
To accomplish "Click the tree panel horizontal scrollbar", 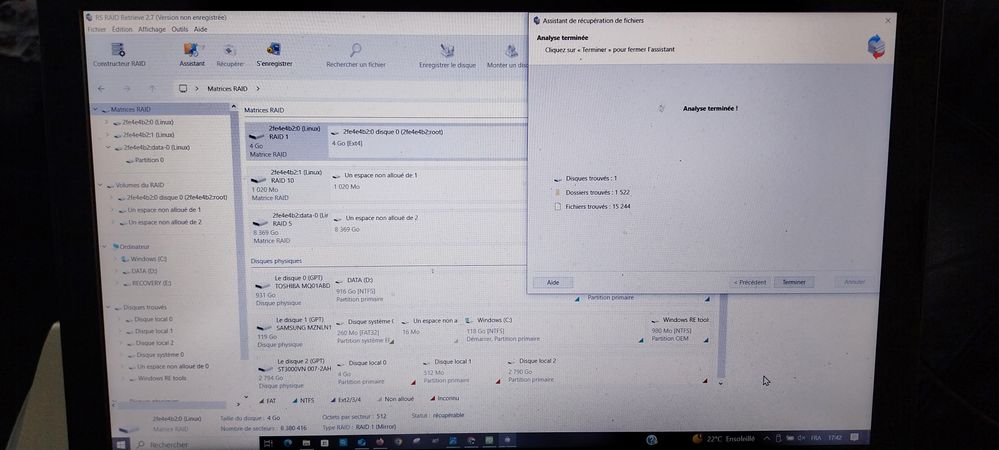I will tap(170, 404).
